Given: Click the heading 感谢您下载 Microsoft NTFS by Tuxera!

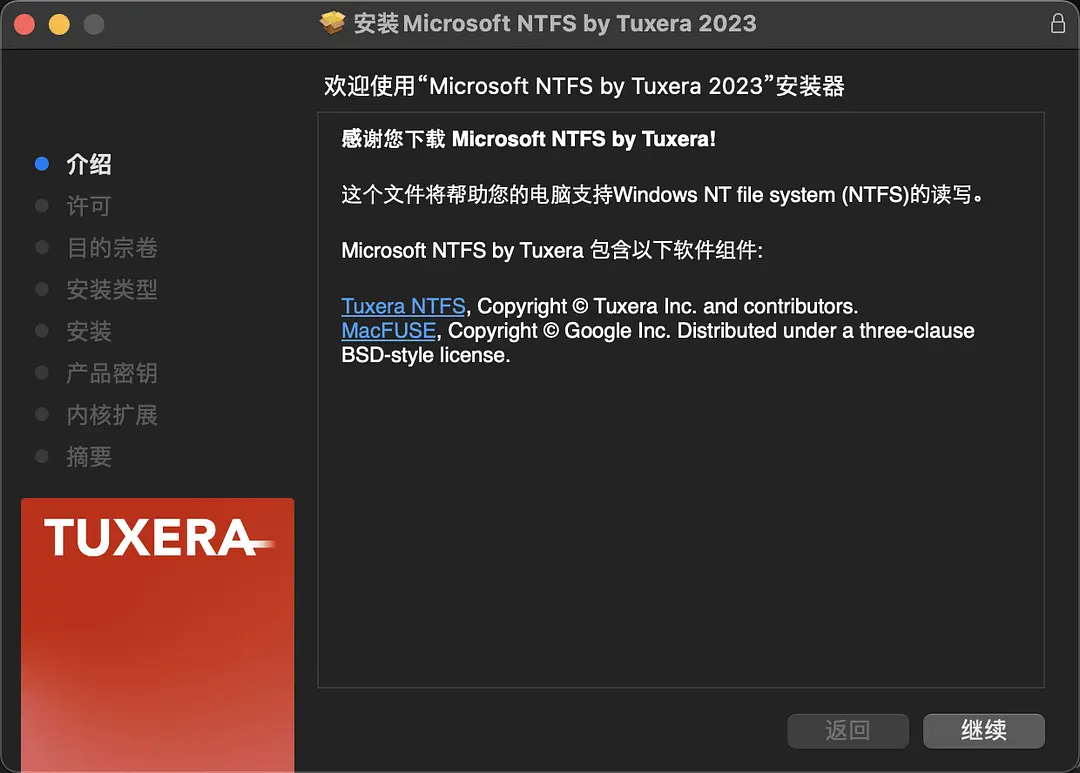Looking at the screenshot, I should (x=528, y=139).
